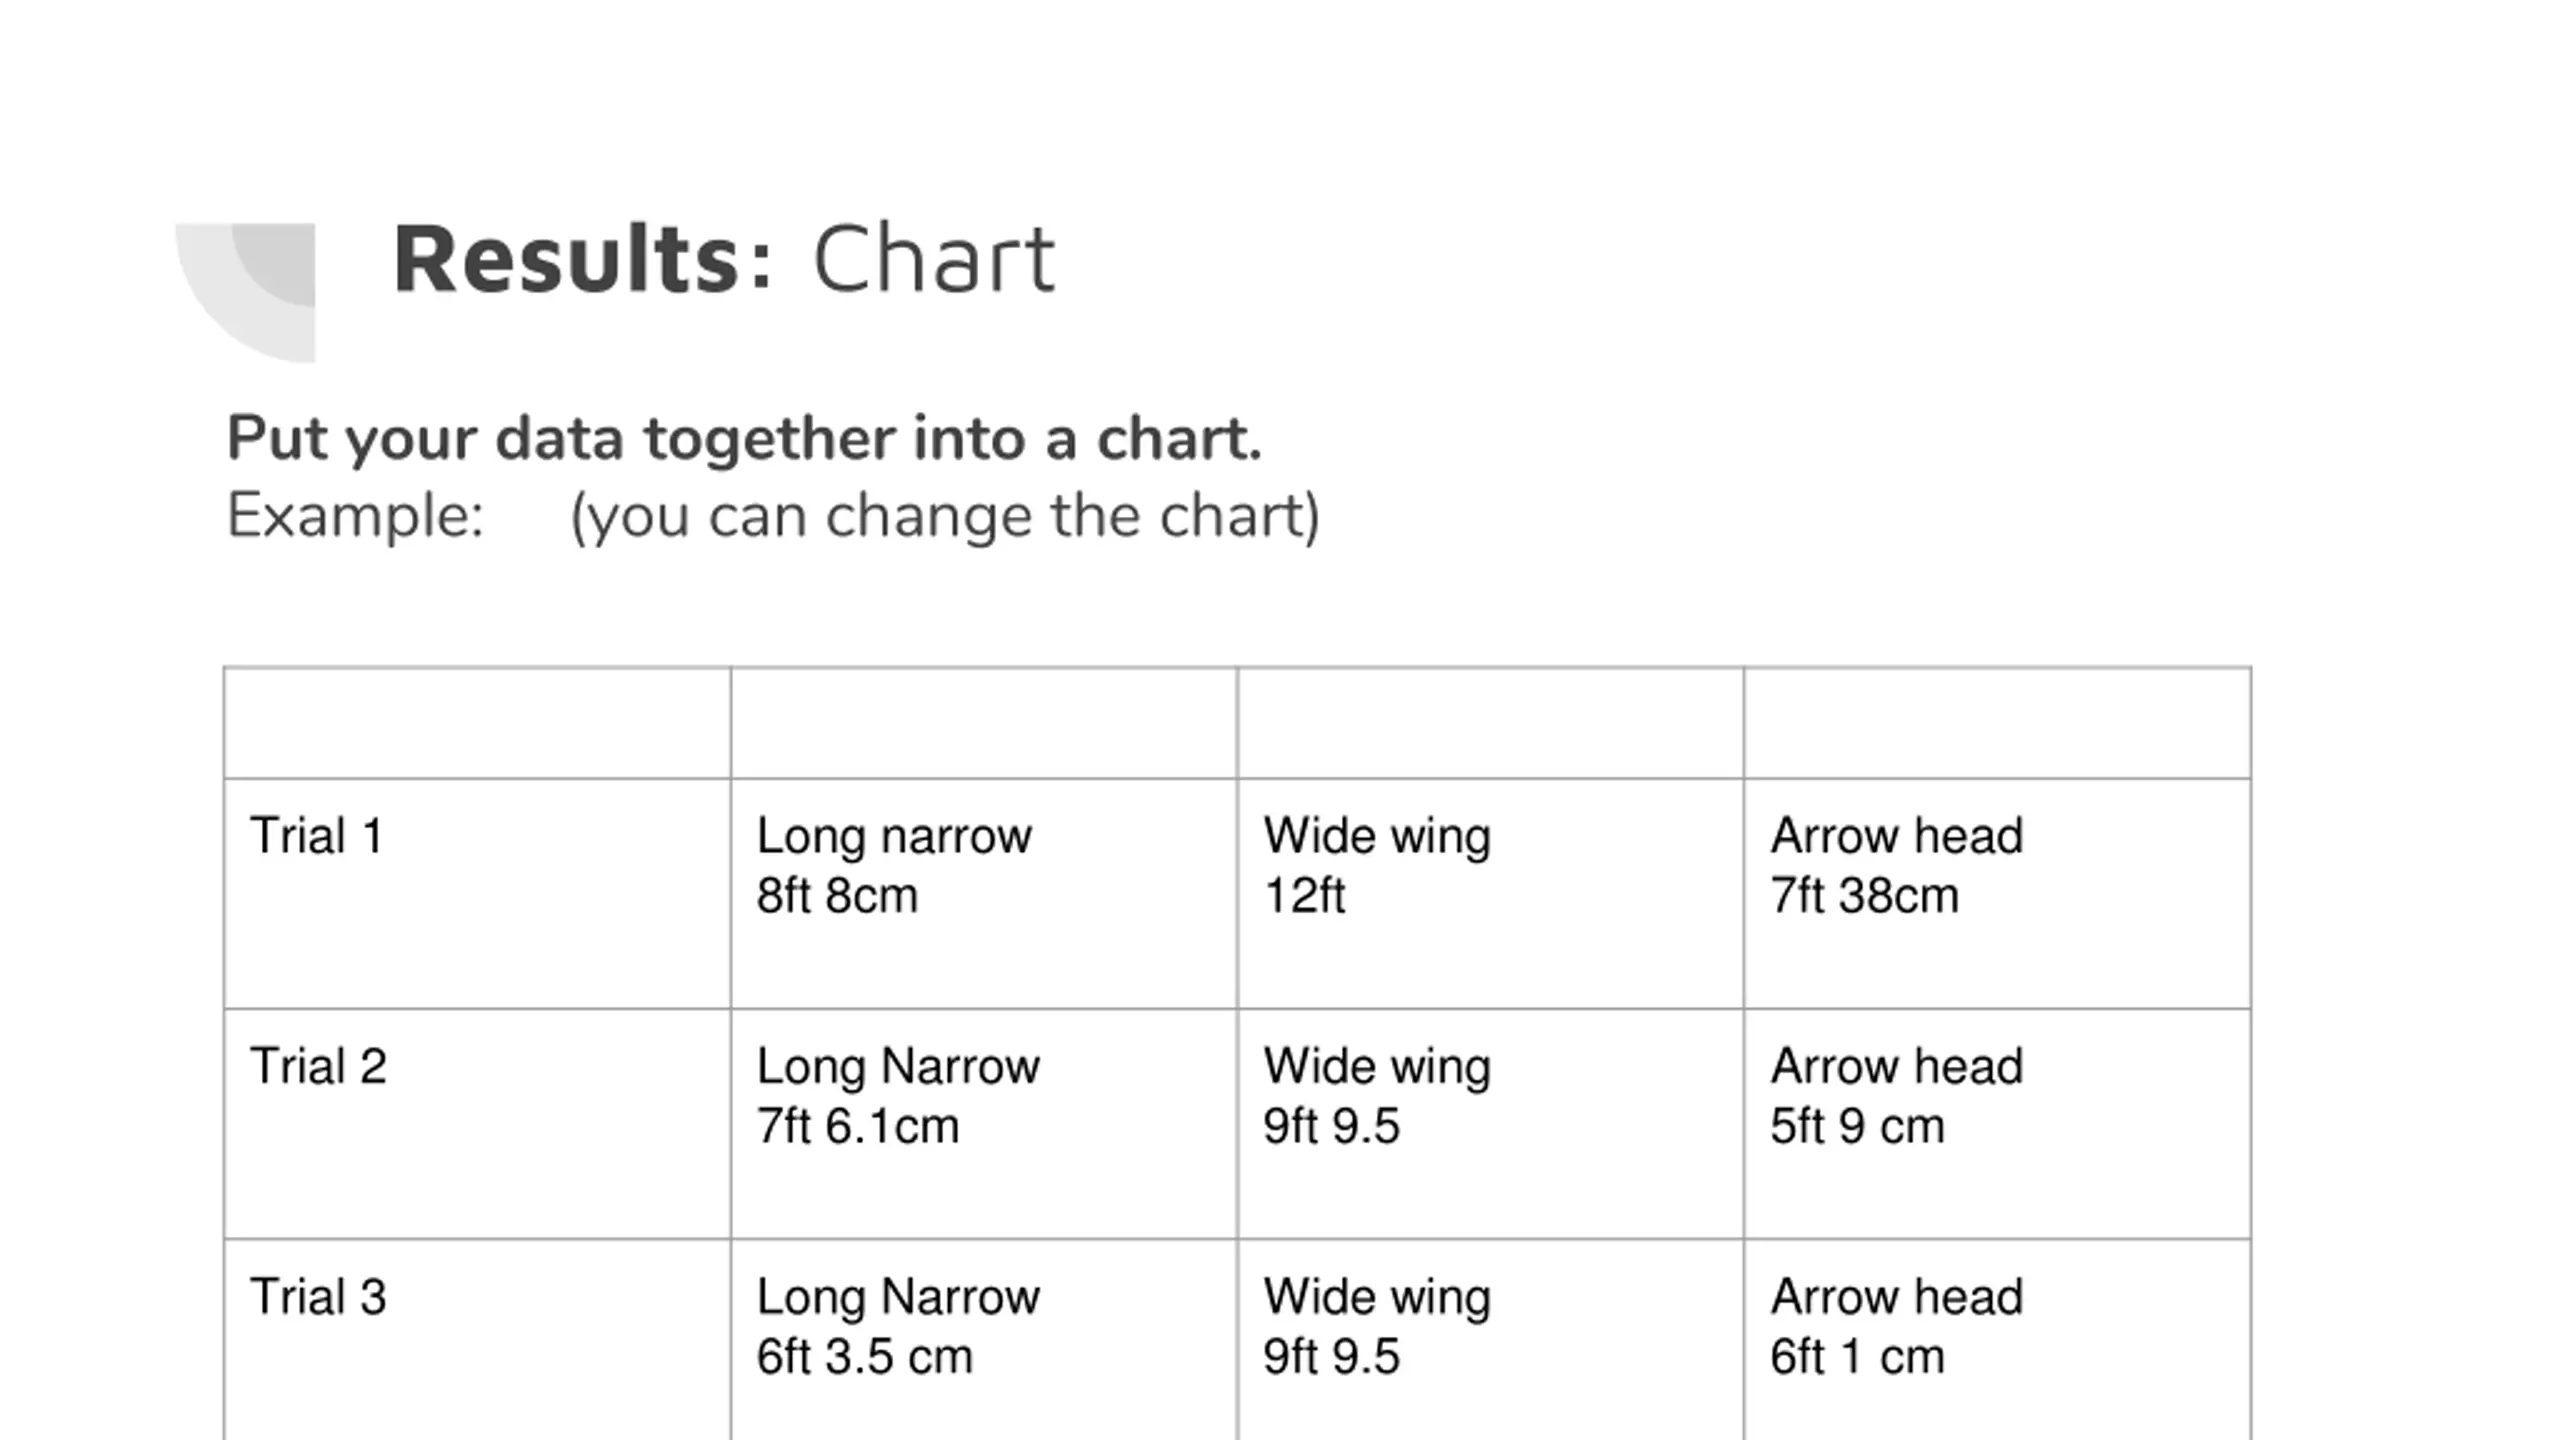Select the empty top-left header cell

(x=477, y=722)
